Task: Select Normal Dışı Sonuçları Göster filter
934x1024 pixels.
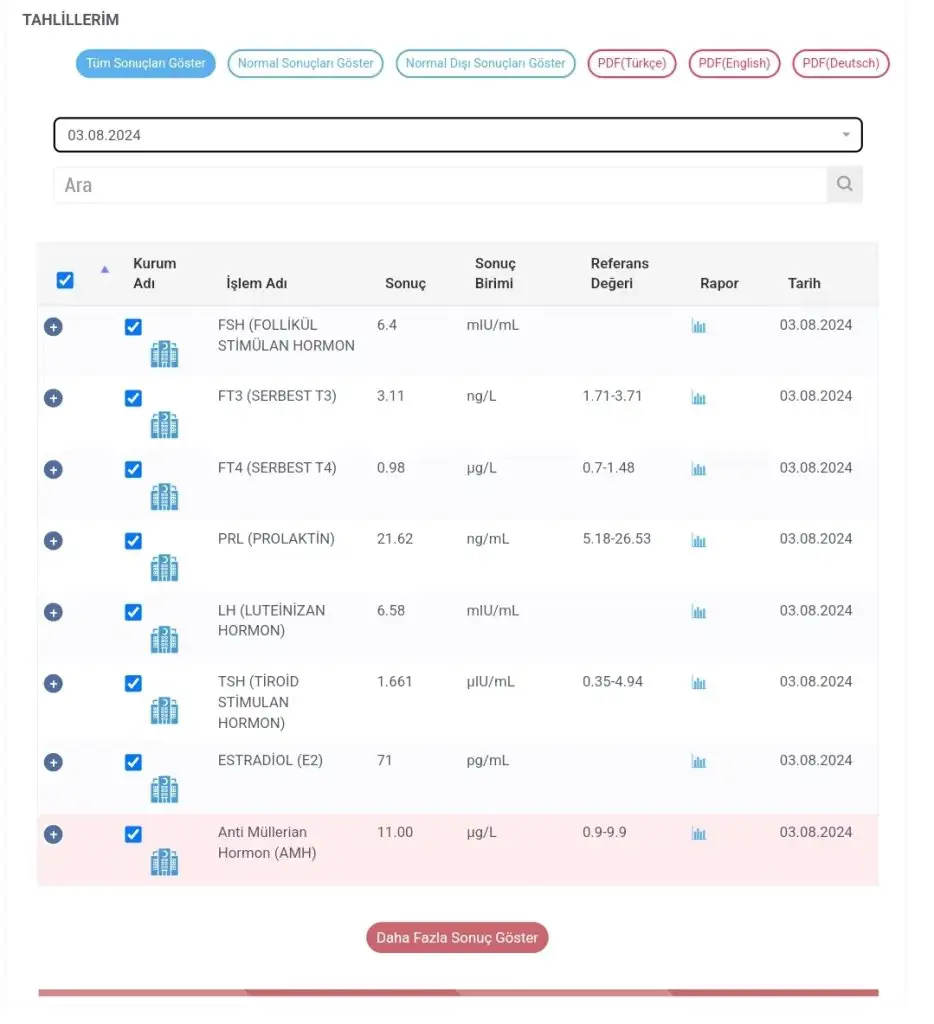Action: (486, 63)
